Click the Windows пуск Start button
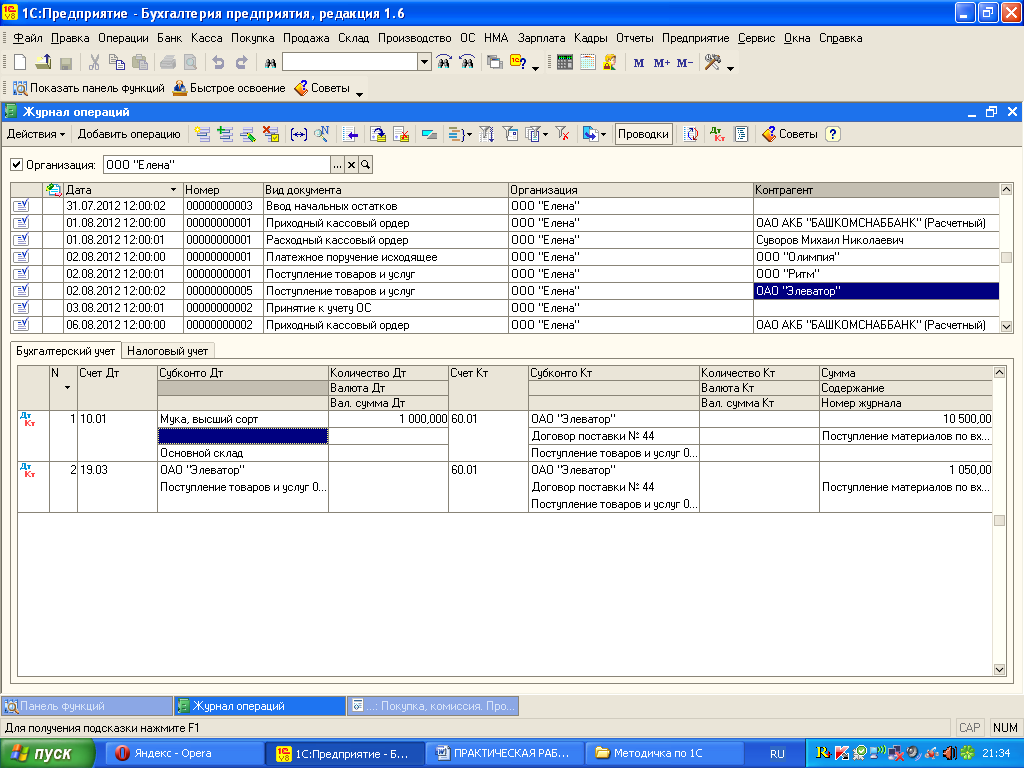Image resolution: width=1024 pixels, height=768 pixels. click(x=47, y=753)
